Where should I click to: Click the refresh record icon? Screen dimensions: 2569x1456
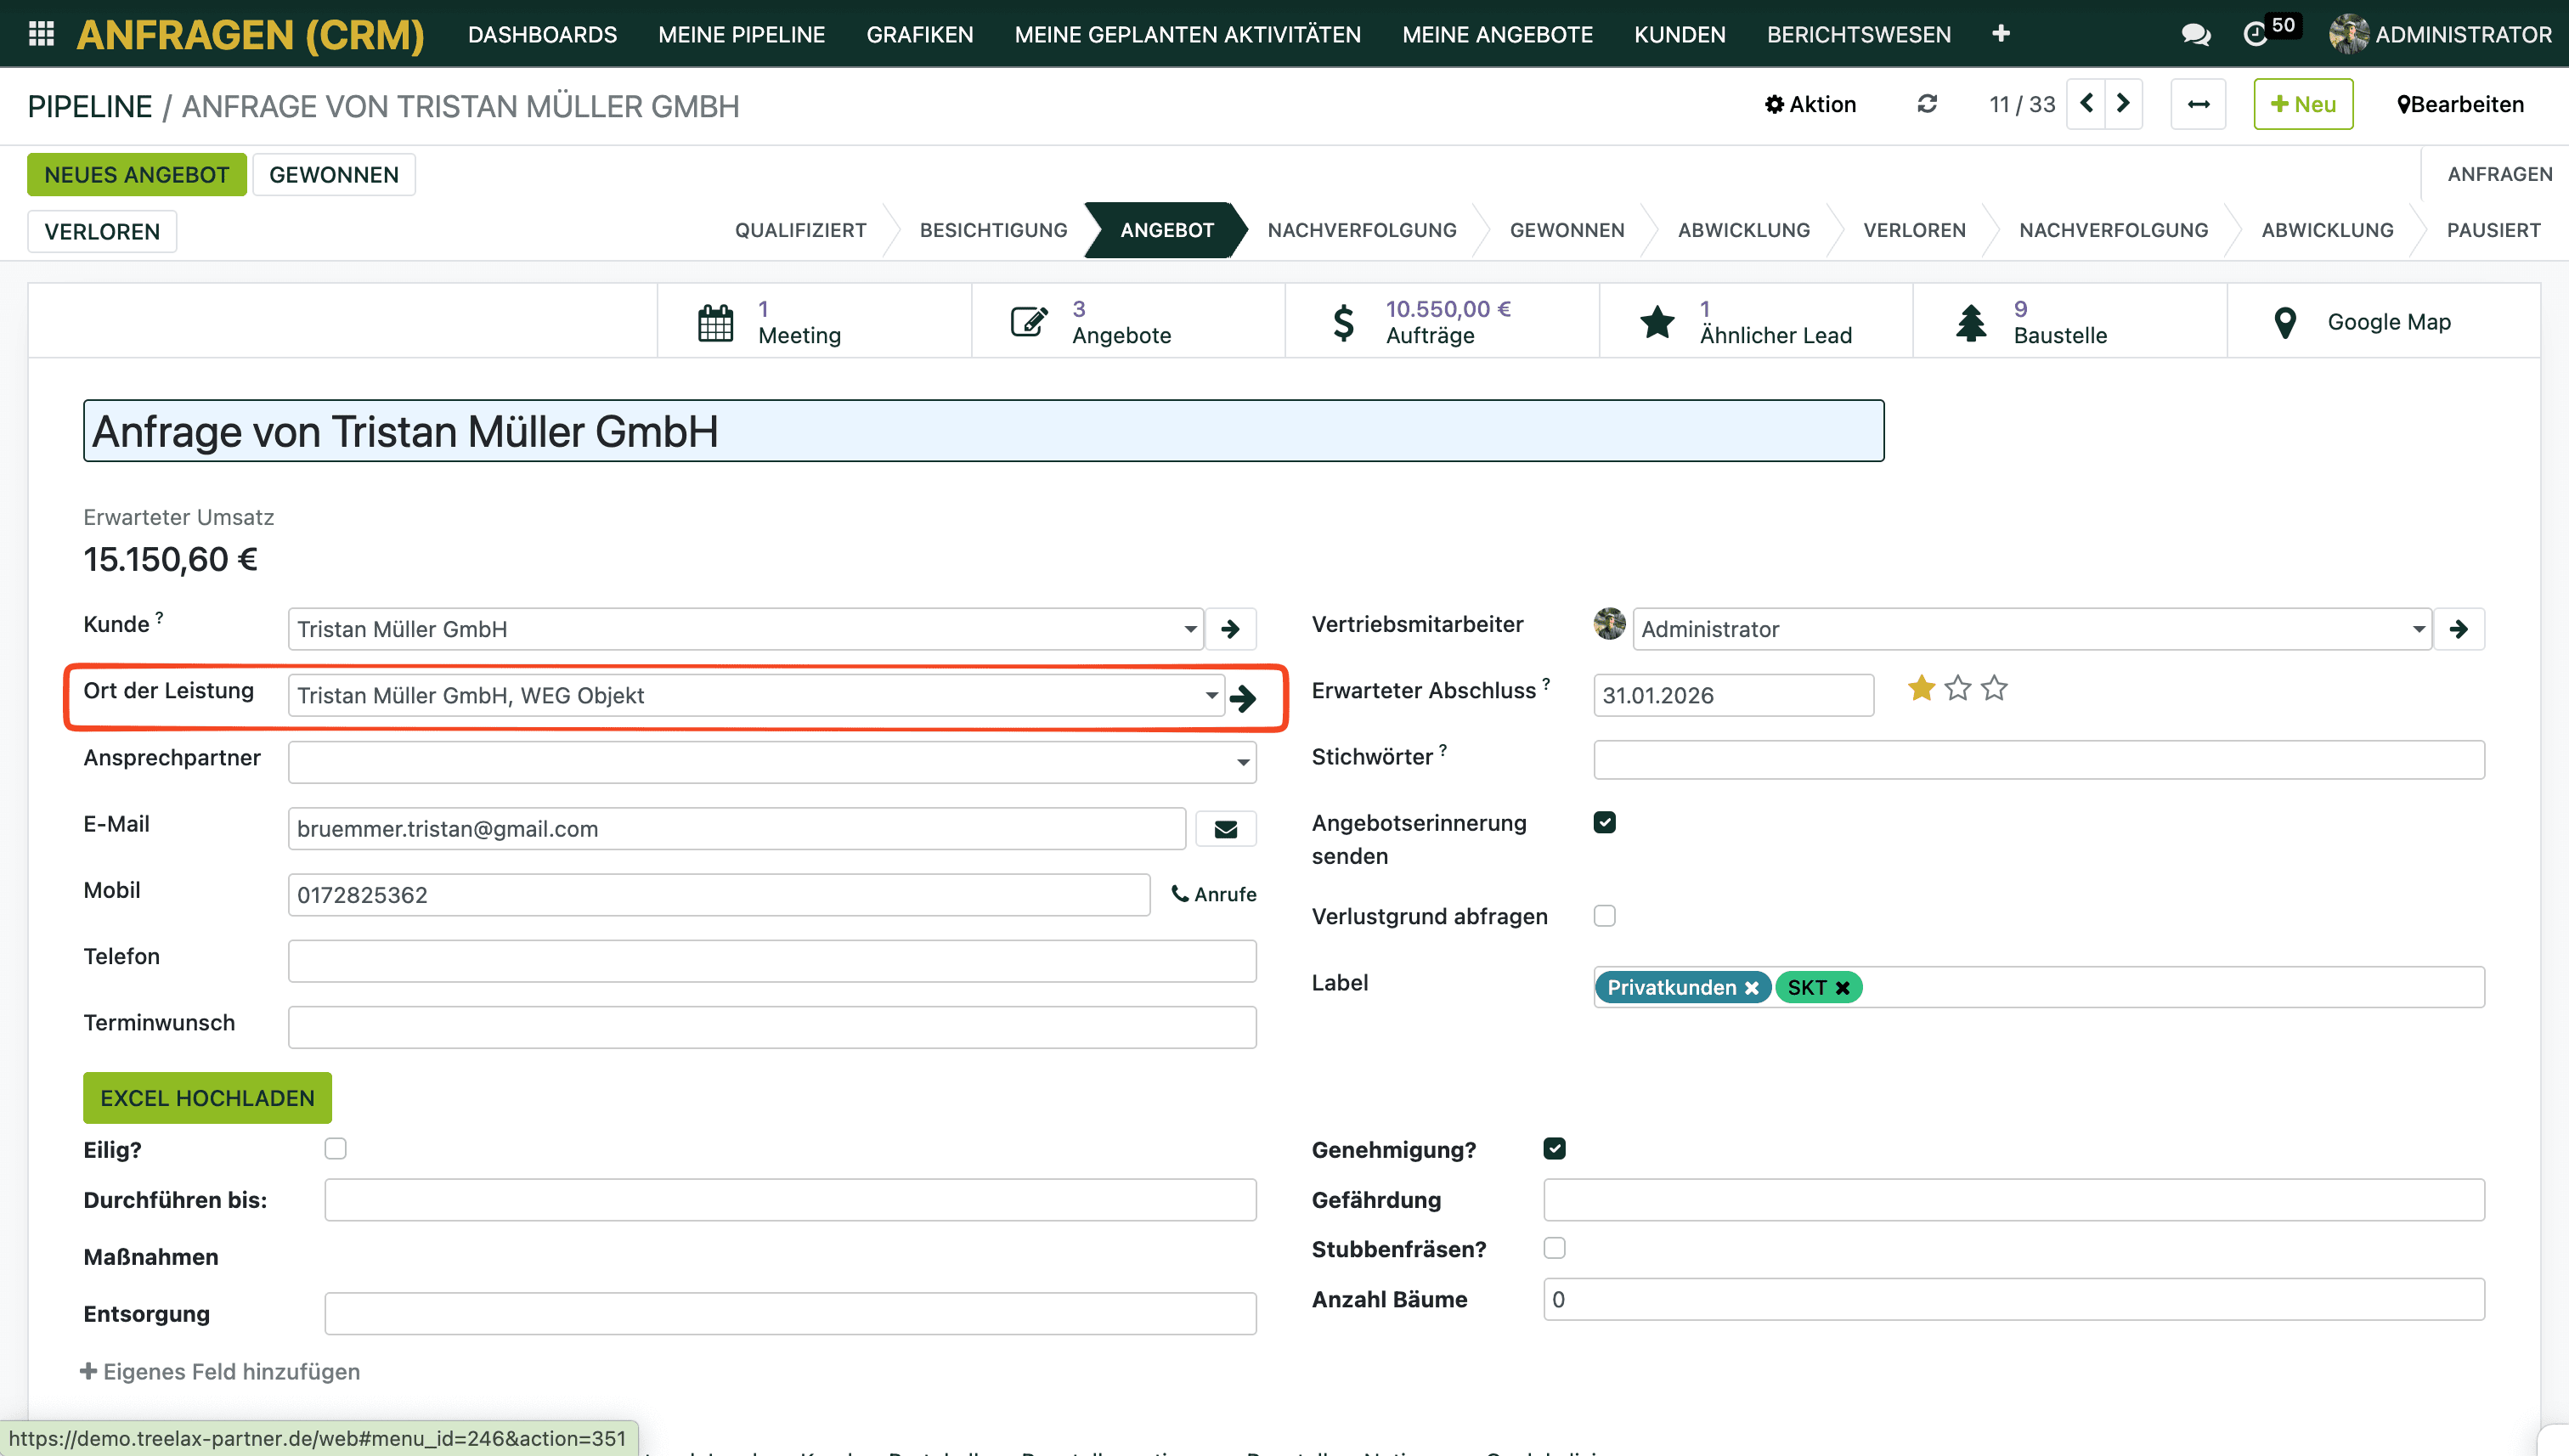(1927, 104)
